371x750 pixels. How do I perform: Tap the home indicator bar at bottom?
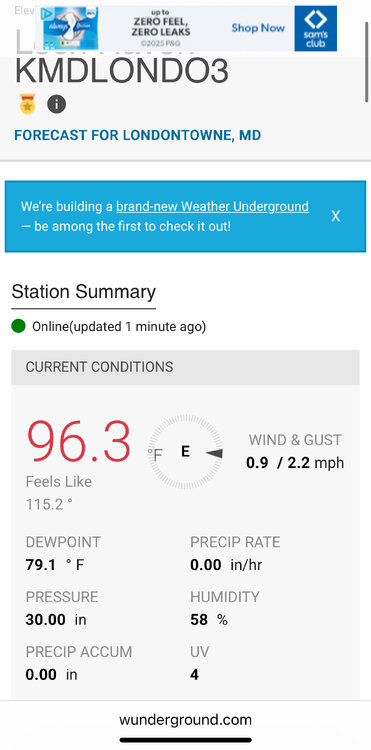tap(186, 740)
